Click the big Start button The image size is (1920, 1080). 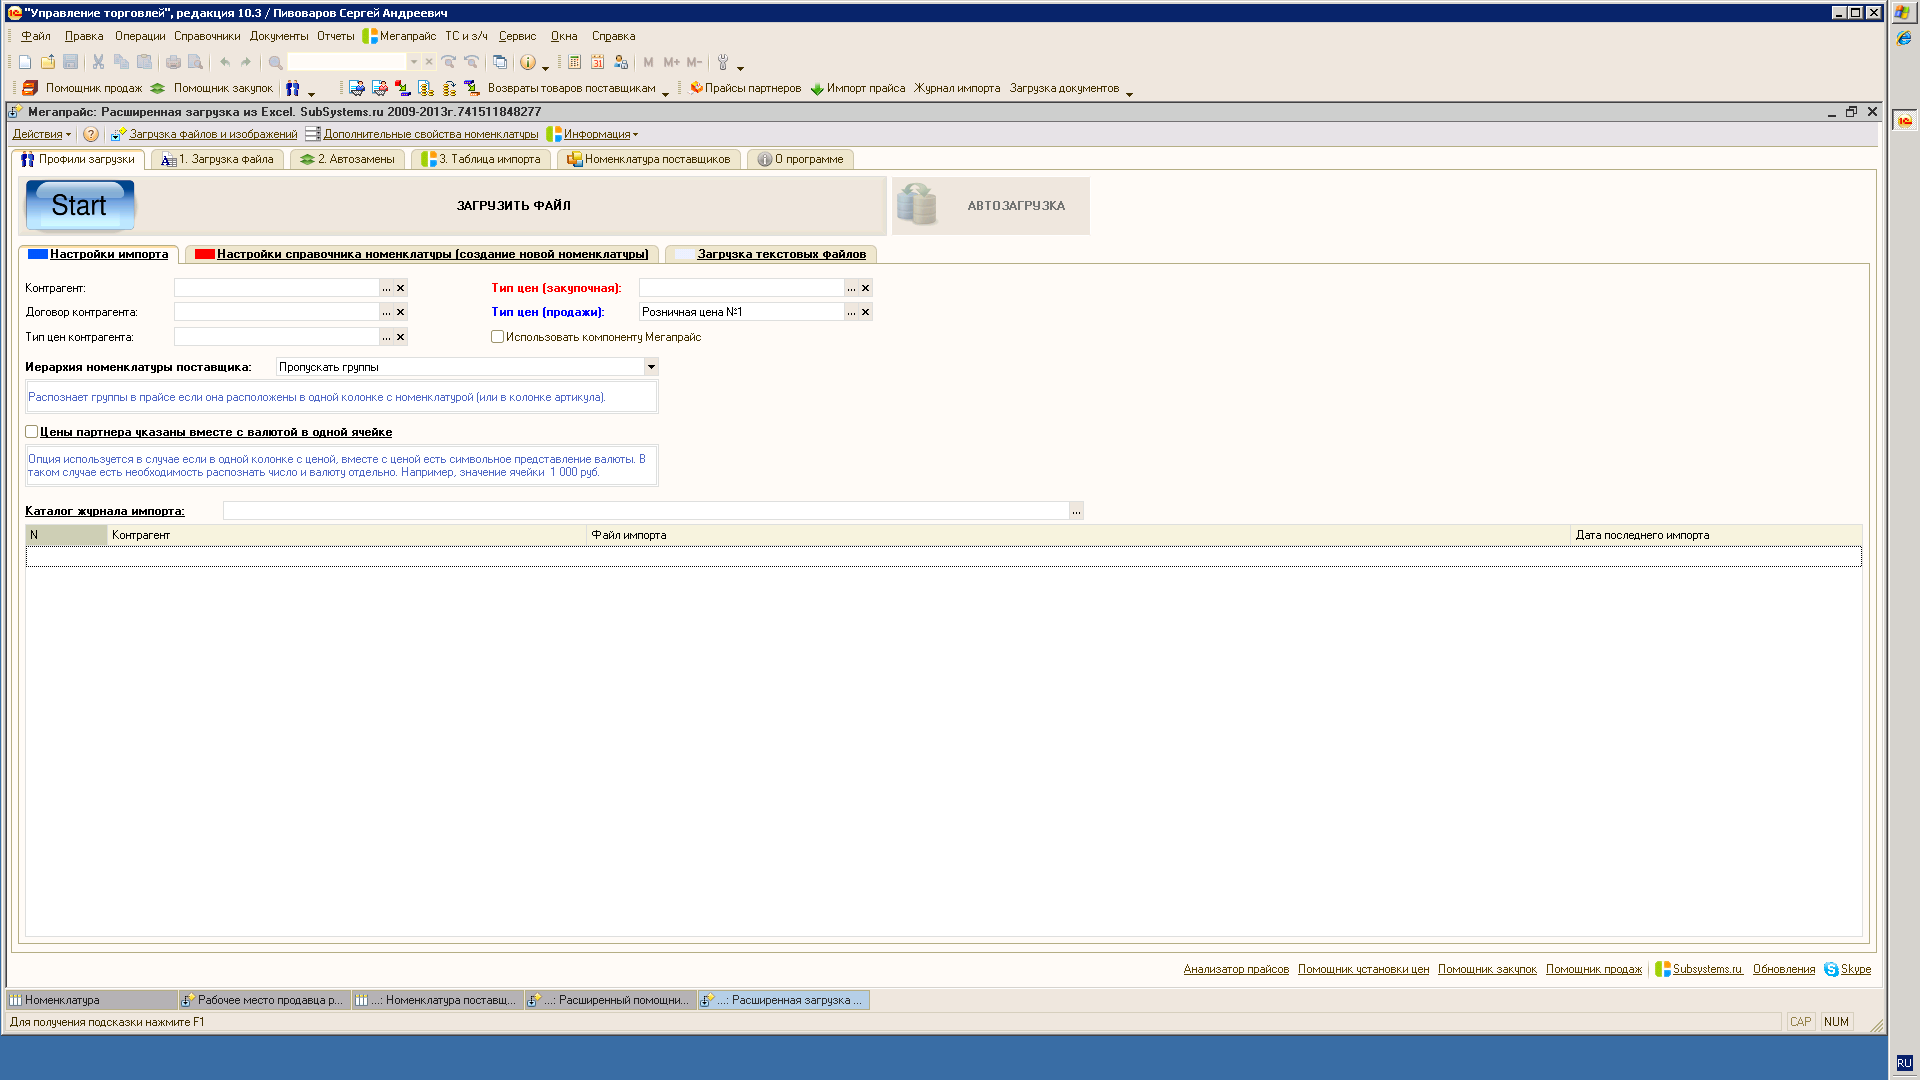point(79,205)
